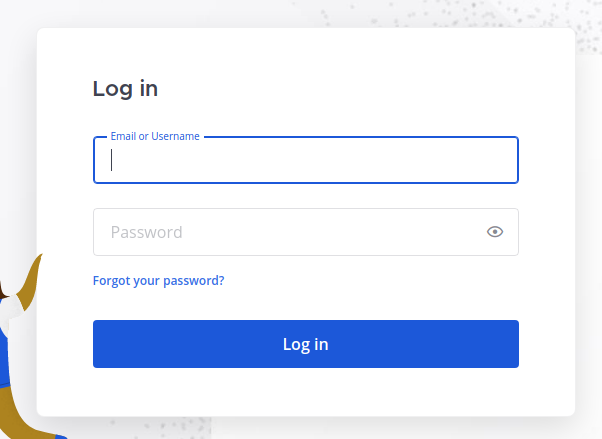Click the Email or Username floating label
The height and width of the screenshot is (439, 602).
click(155, 136)
